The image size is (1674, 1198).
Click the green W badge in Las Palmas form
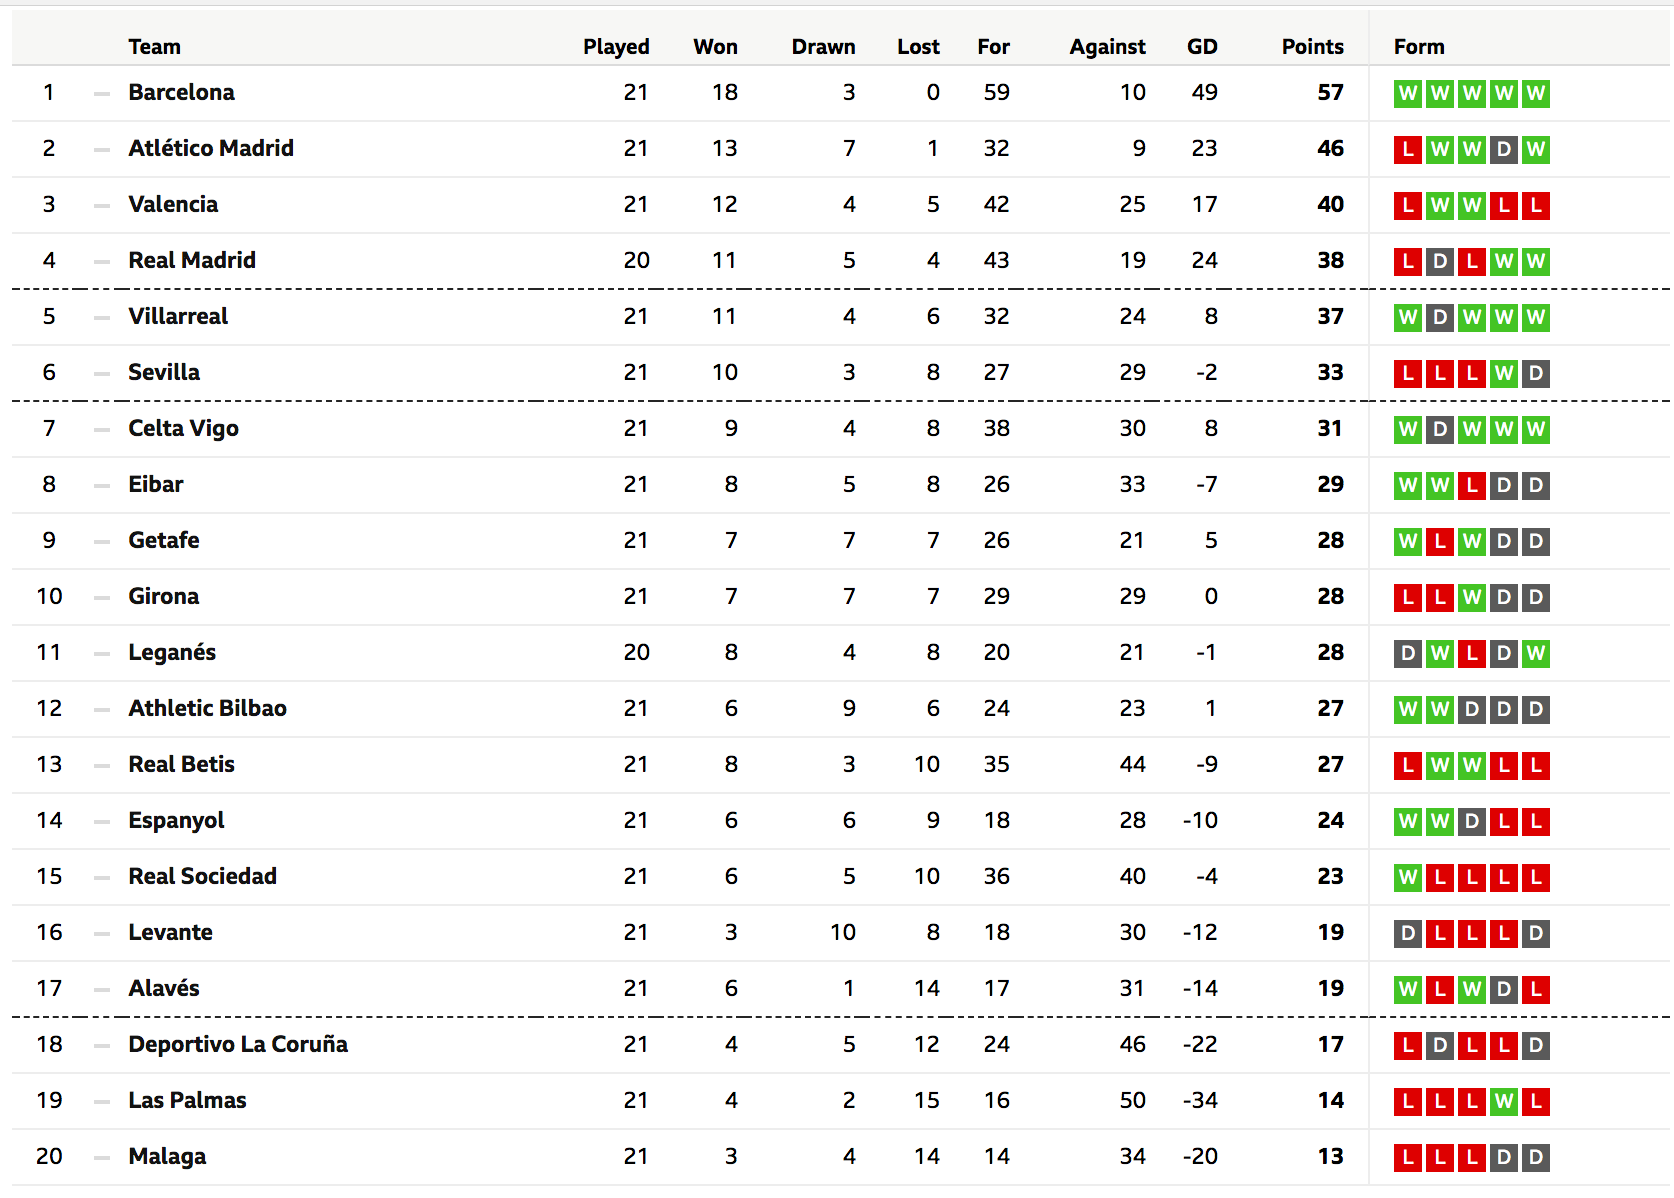[x=1504, y=1101]
